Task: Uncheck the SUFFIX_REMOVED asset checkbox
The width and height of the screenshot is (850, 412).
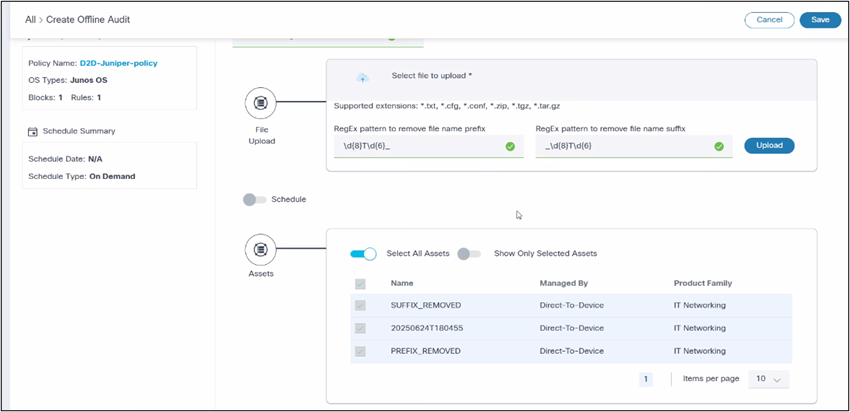Action: [x=360, y=305]
